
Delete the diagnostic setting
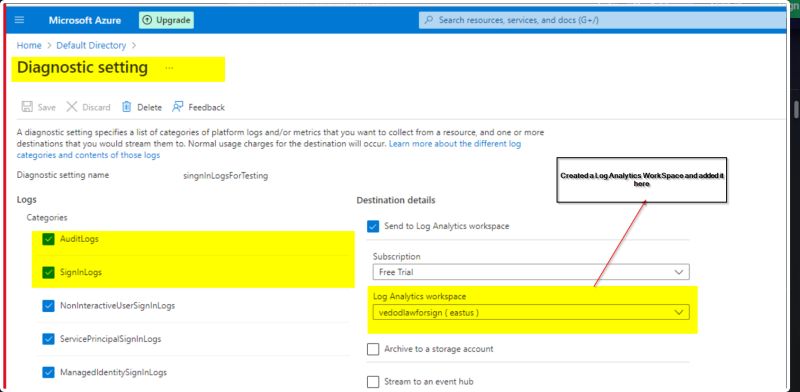[x=142, y=107]
